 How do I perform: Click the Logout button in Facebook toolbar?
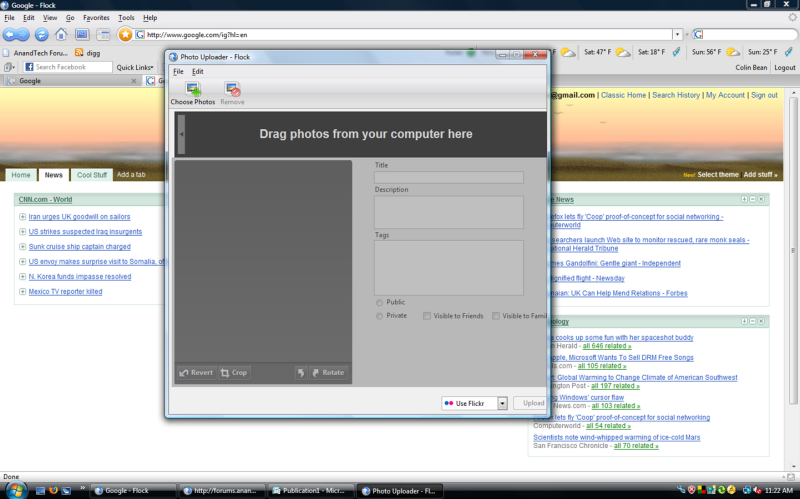pos(784,67)
